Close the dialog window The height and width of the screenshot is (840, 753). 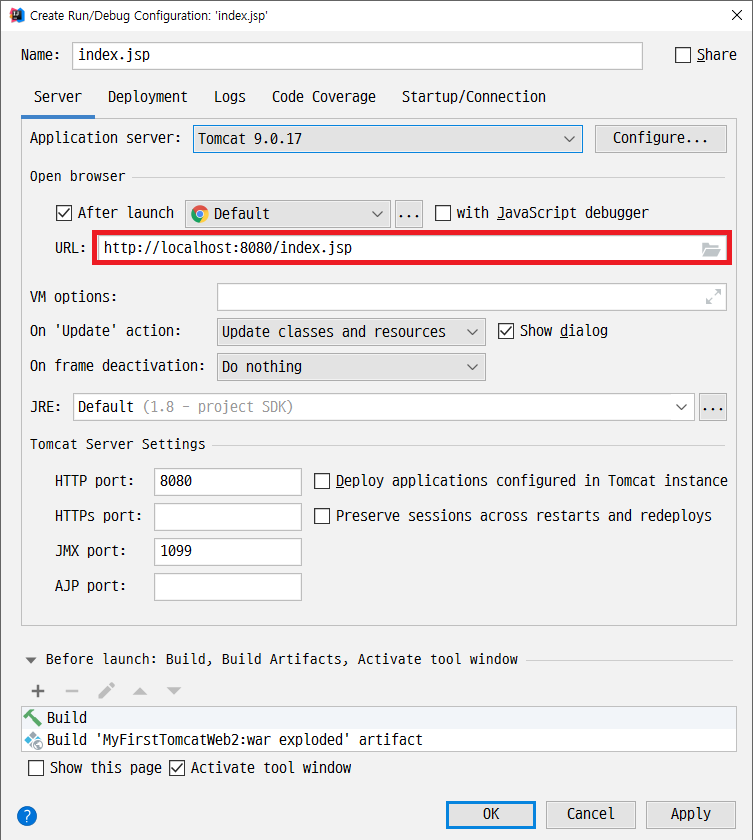pos(737,15)
